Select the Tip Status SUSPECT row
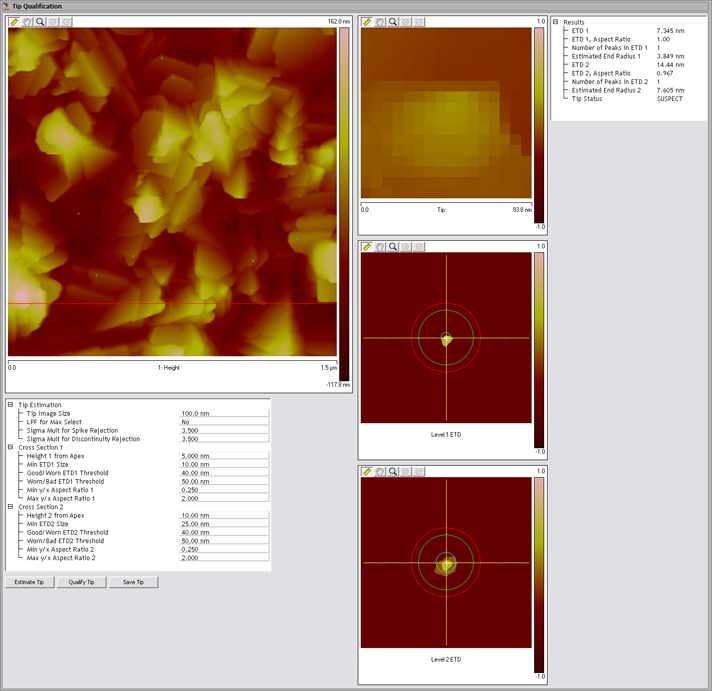Screen dimensions: 712x691 click(x=628, y=99)
